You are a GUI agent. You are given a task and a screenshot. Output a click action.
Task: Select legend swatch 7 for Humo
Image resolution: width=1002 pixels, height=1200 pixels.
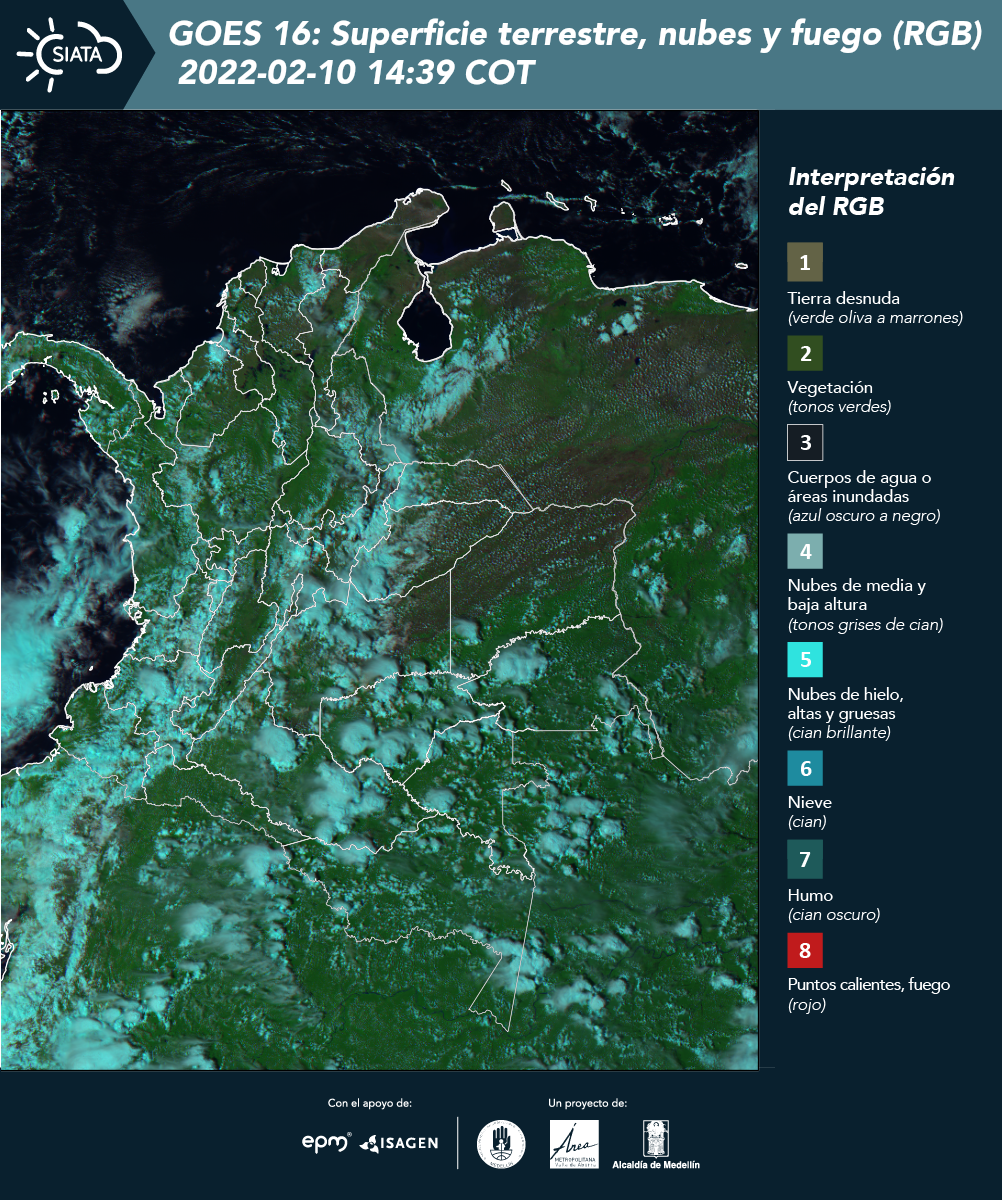coord(805,859)
